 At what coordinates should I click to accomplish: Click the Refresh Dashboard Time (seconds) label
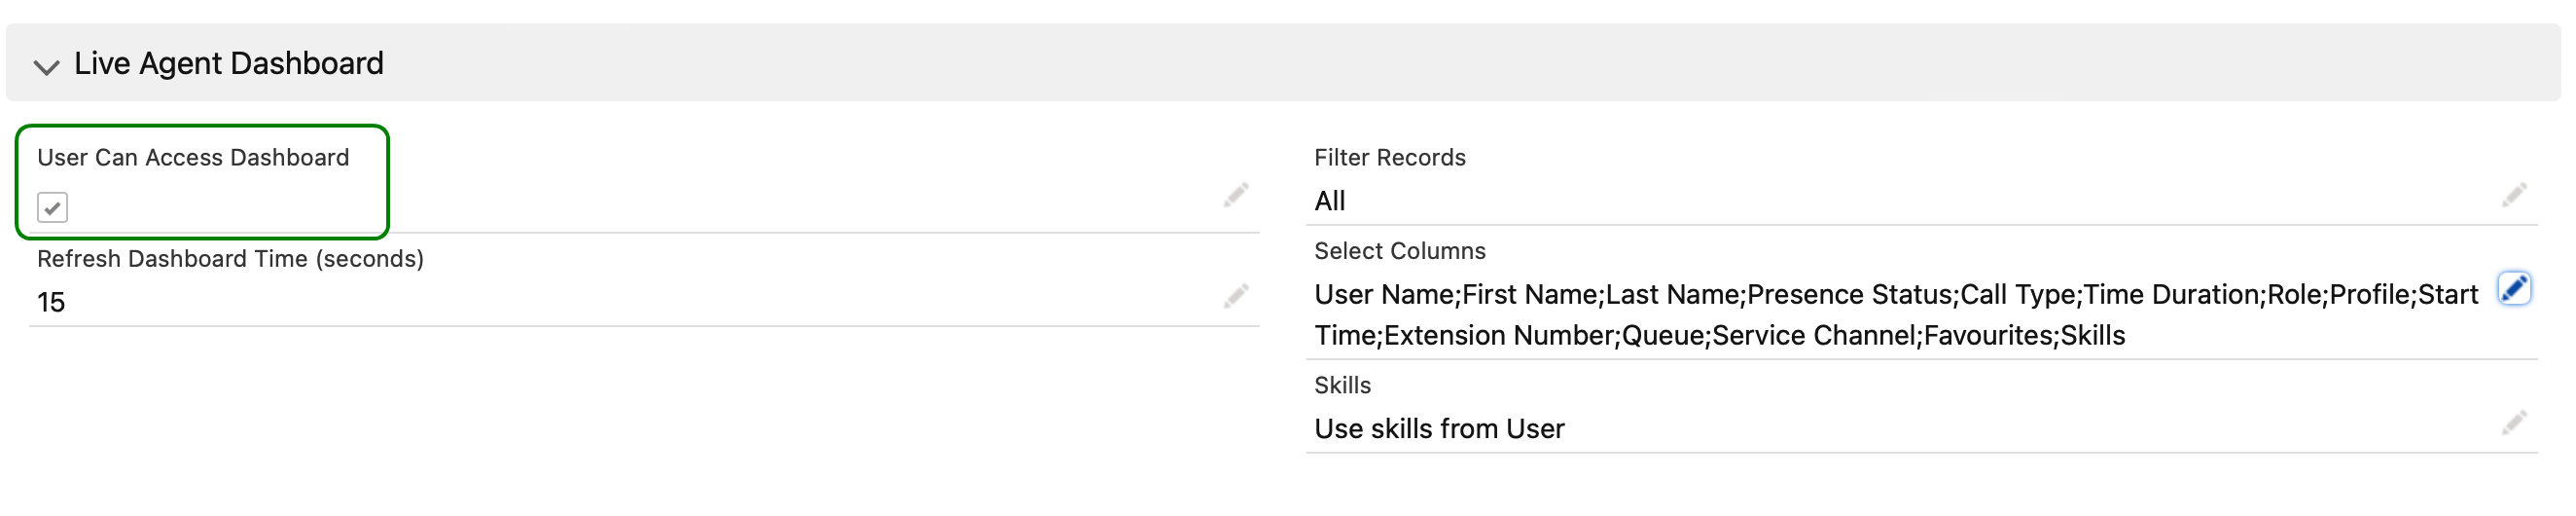pyautogui.click(x=230, y=258)
